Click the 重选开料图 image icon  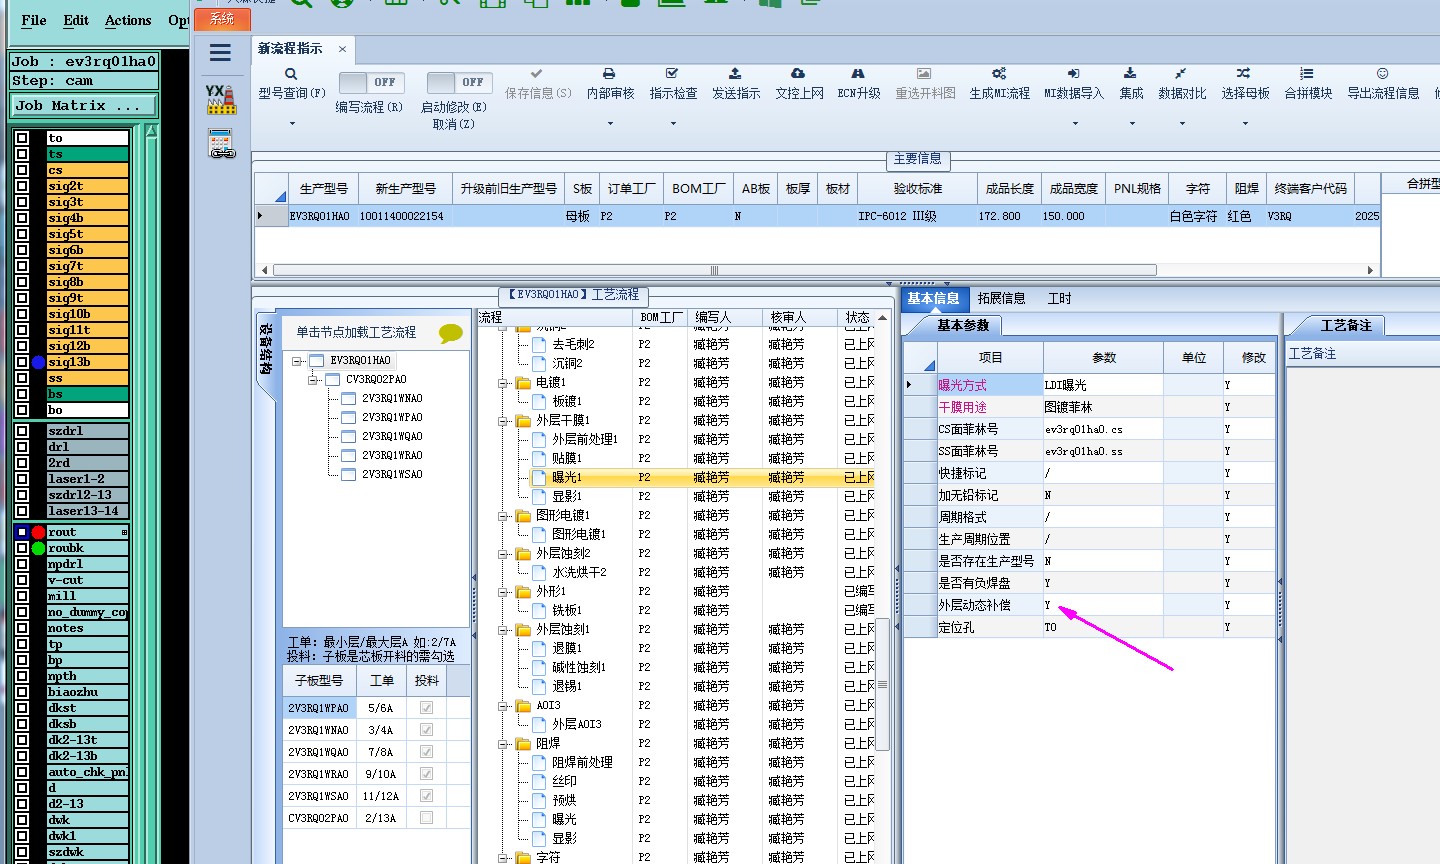[x=924, y=74]
